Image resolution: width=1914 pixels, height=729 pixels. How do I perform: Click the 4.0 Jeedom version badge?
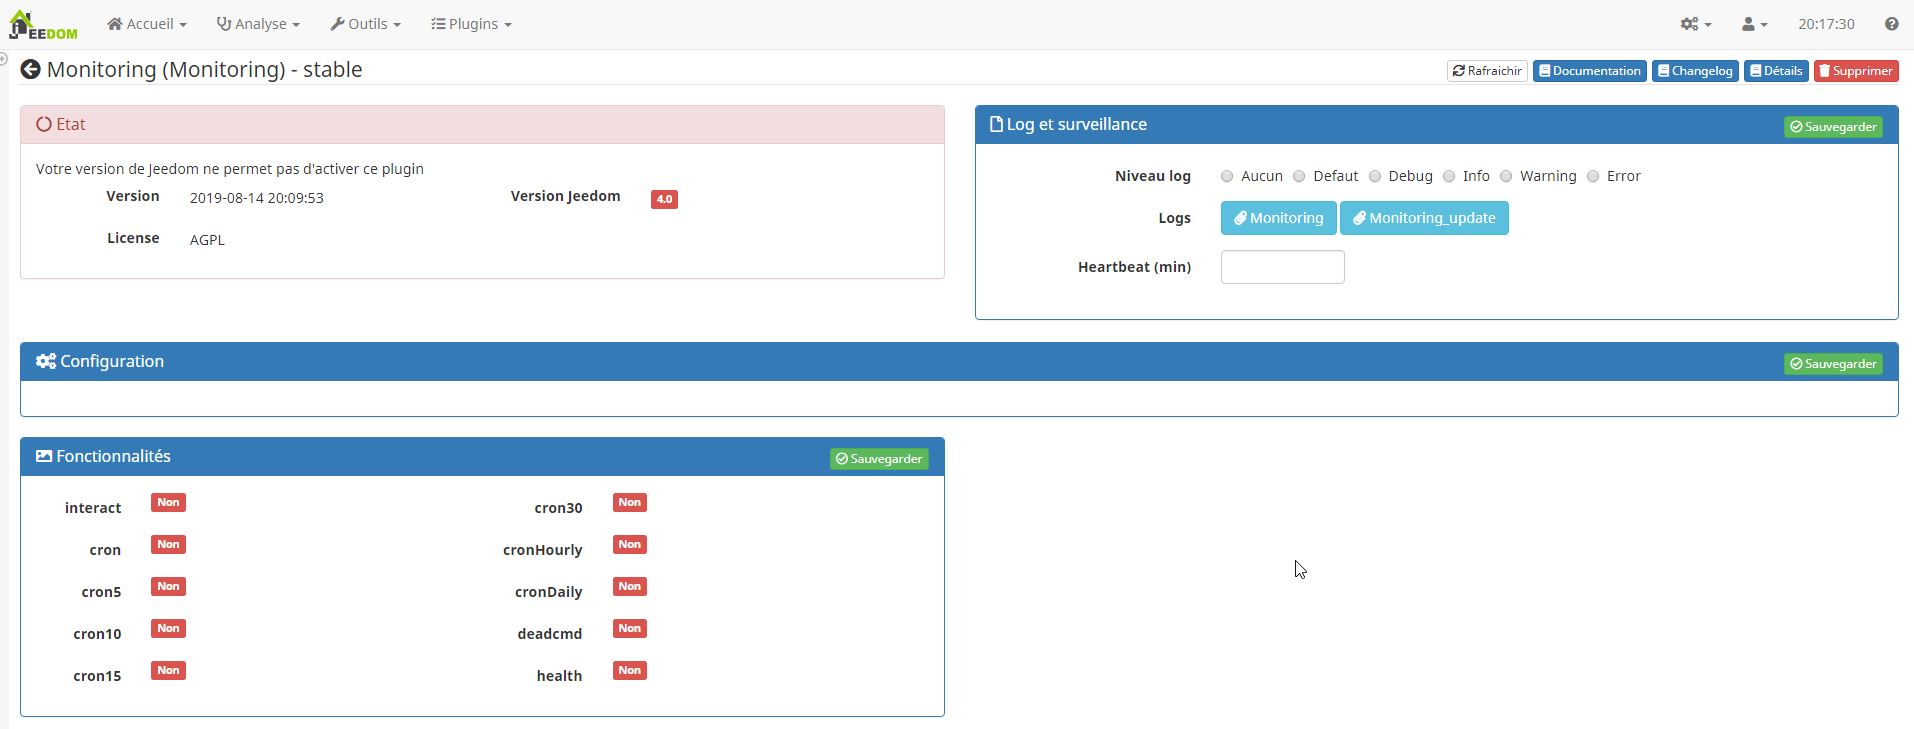(x=664, y=199)
